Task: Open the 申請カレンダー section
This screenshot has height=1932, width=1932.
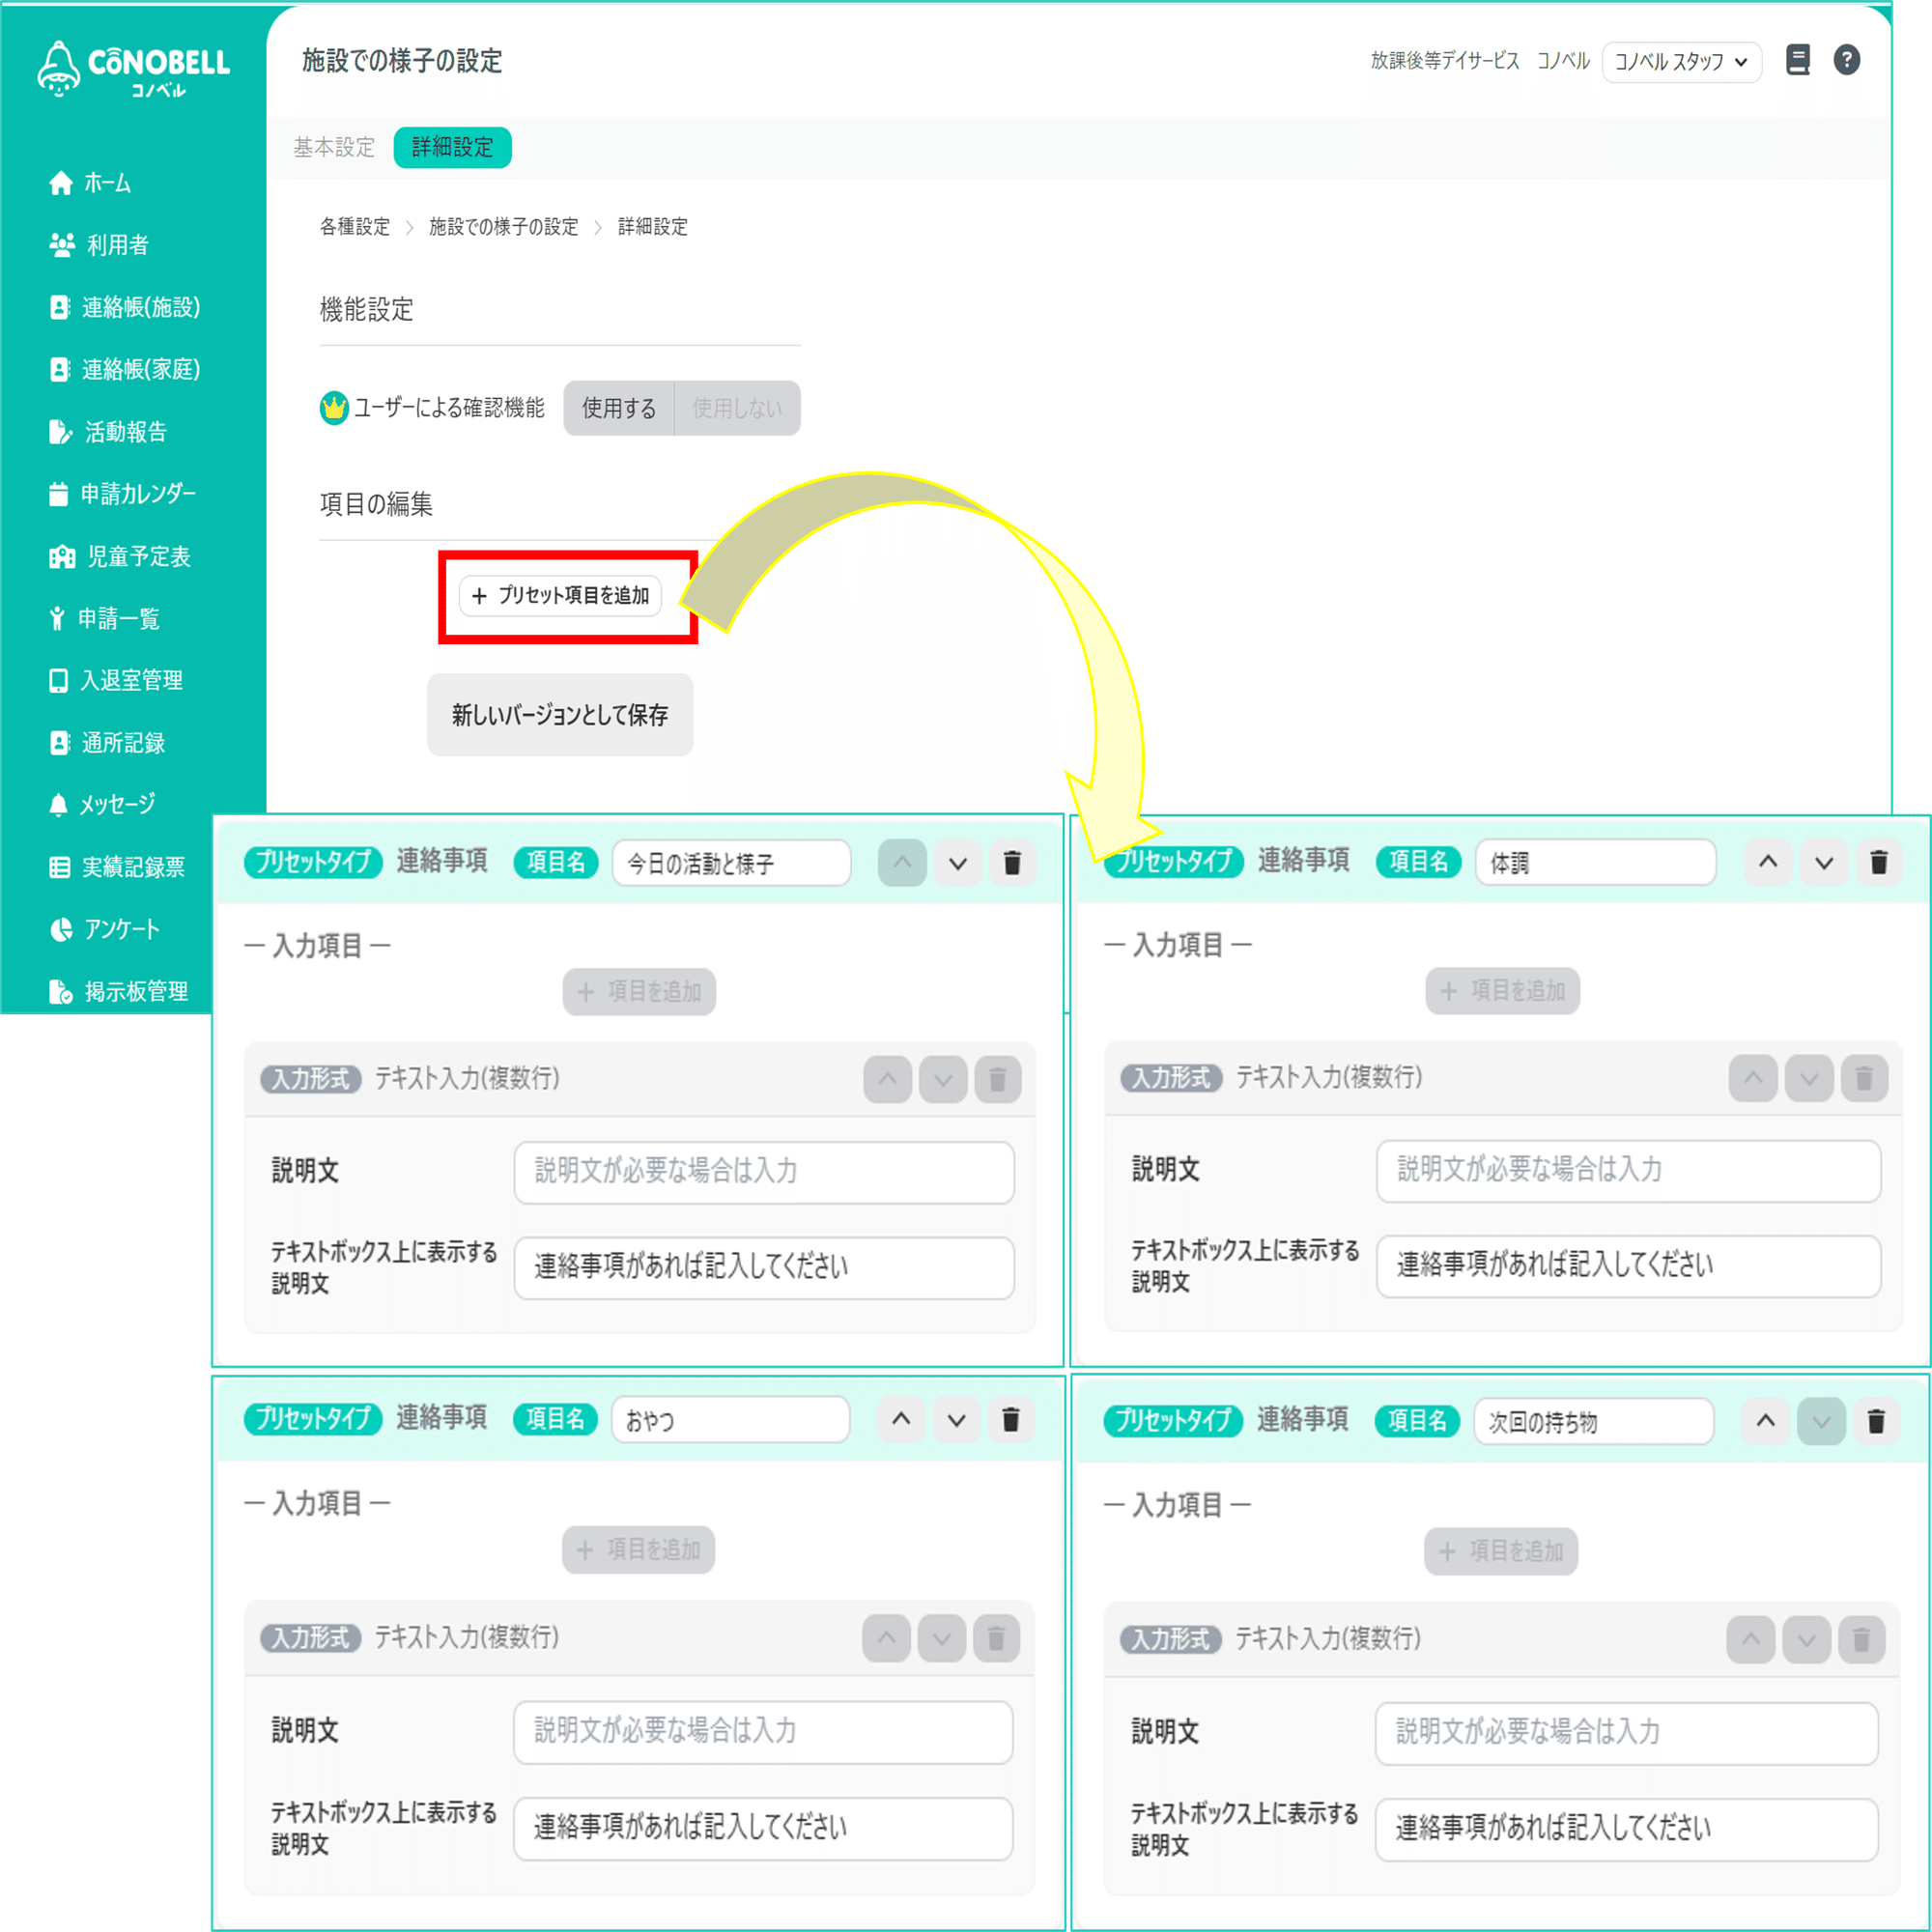Action: [60, 494]
